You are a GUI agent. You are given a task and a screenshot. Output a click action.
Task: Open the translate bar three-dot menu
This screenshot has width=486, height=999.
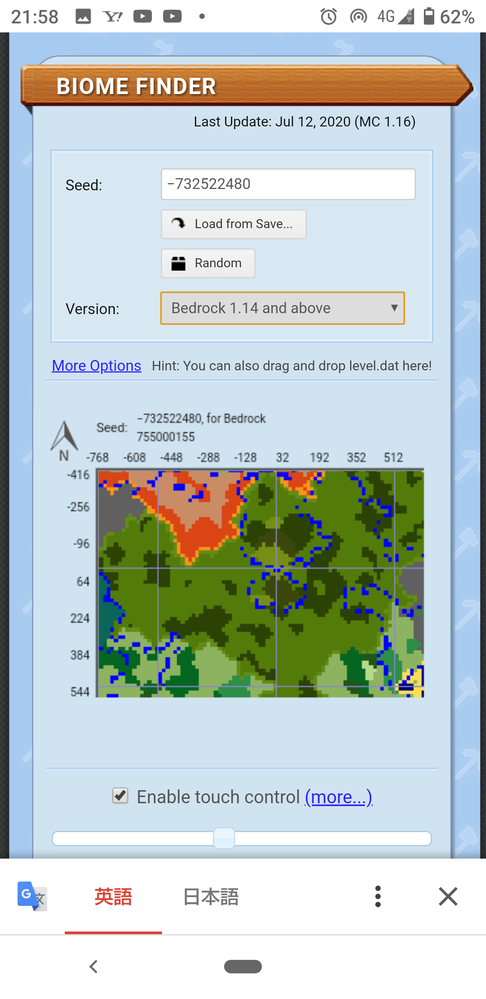tap(378, 896)
